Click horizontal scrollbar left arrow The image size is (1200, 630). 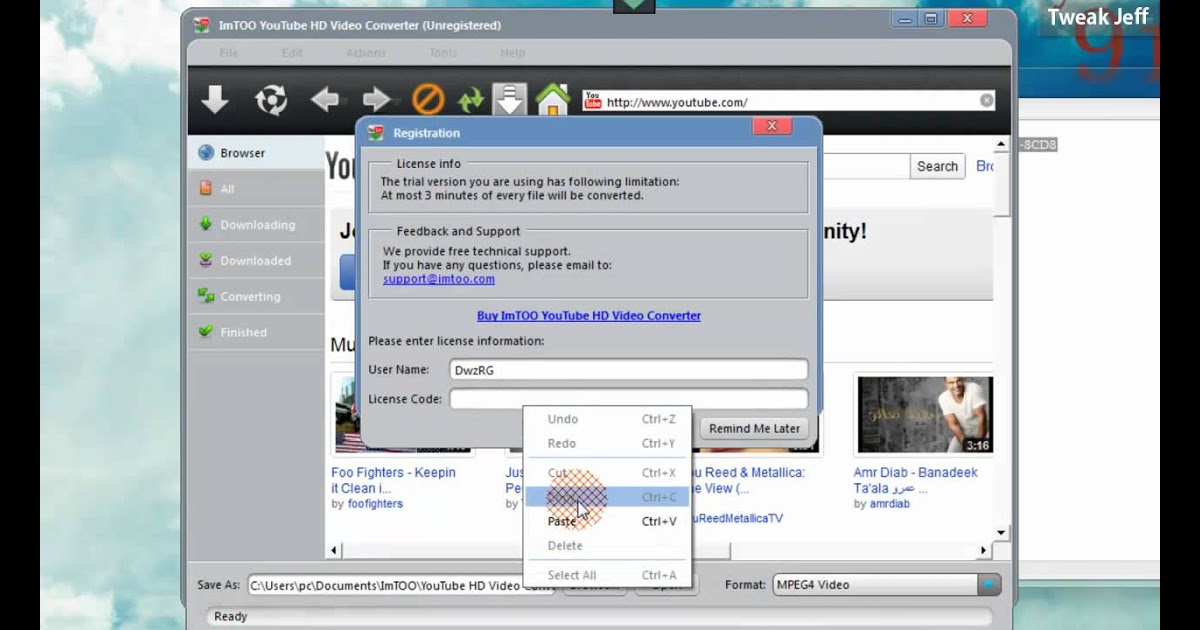click(x=335, y=551)
